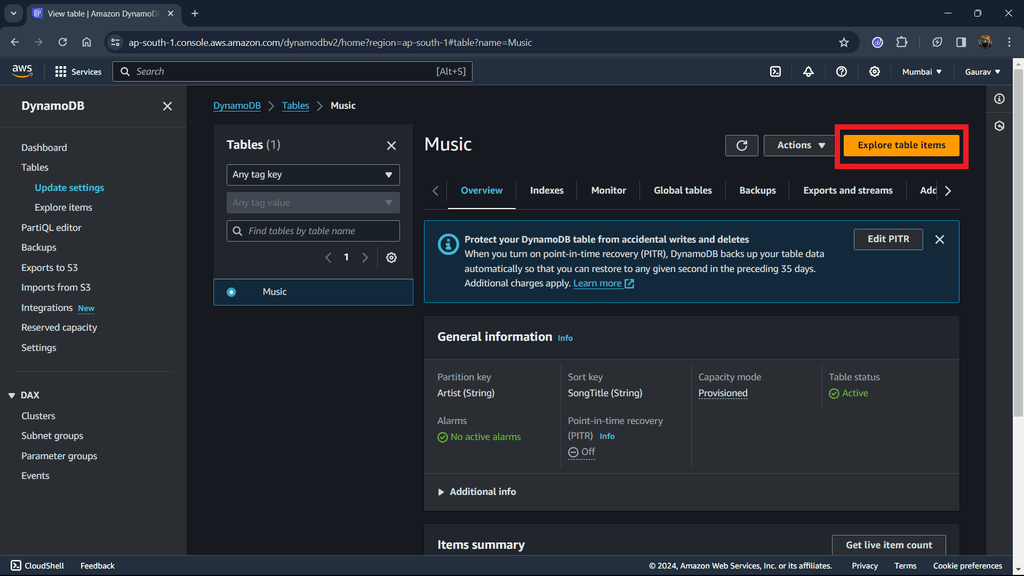Image resolution: width=1024 pixels, height=576 pixels.
Task: Open AWS console settings gear in top bar
Action: (x=874, y=72)
